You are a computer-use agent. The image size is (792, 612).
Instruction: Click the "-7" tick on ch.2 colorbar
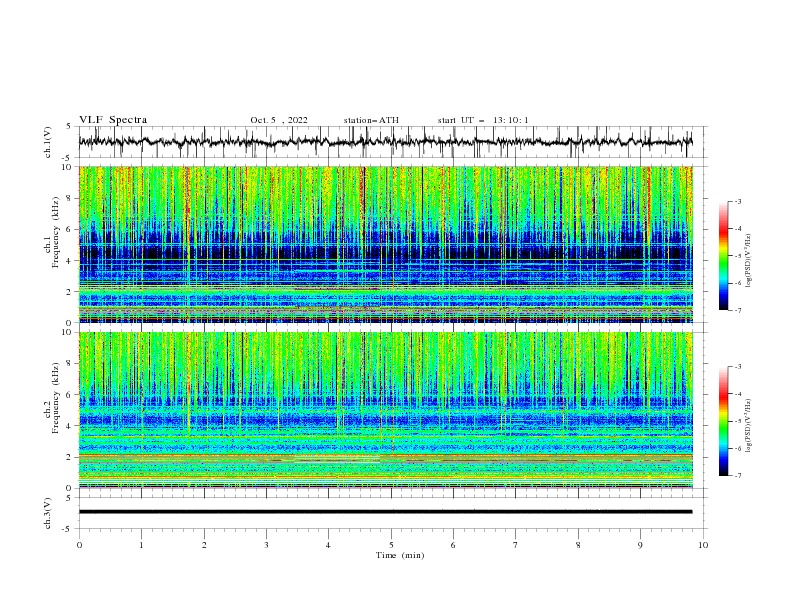[x=738, y=475]
